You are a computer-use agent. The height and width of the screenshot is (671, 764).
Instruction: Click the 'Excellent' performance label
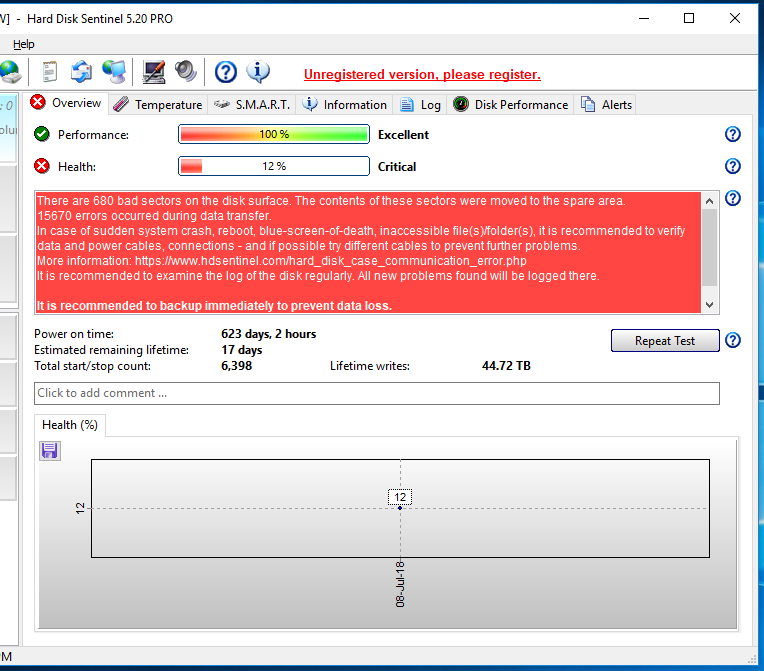[403, 135]
